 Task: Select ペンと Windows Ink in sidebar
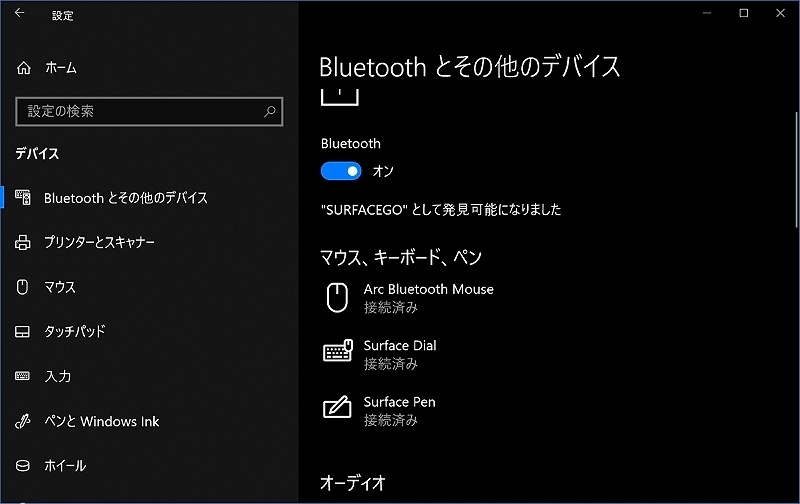(x=101, y=421)
